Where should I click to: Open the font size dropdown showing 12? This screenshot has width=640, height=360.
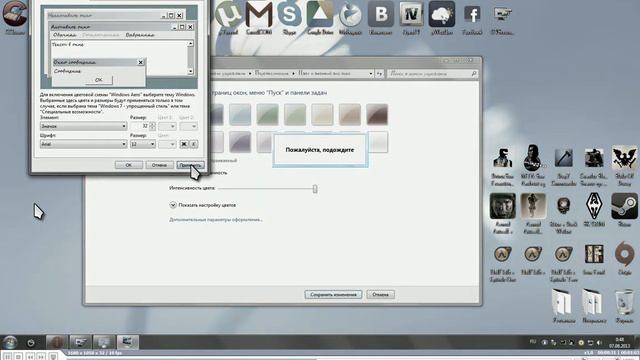click(x=143, y=144)
